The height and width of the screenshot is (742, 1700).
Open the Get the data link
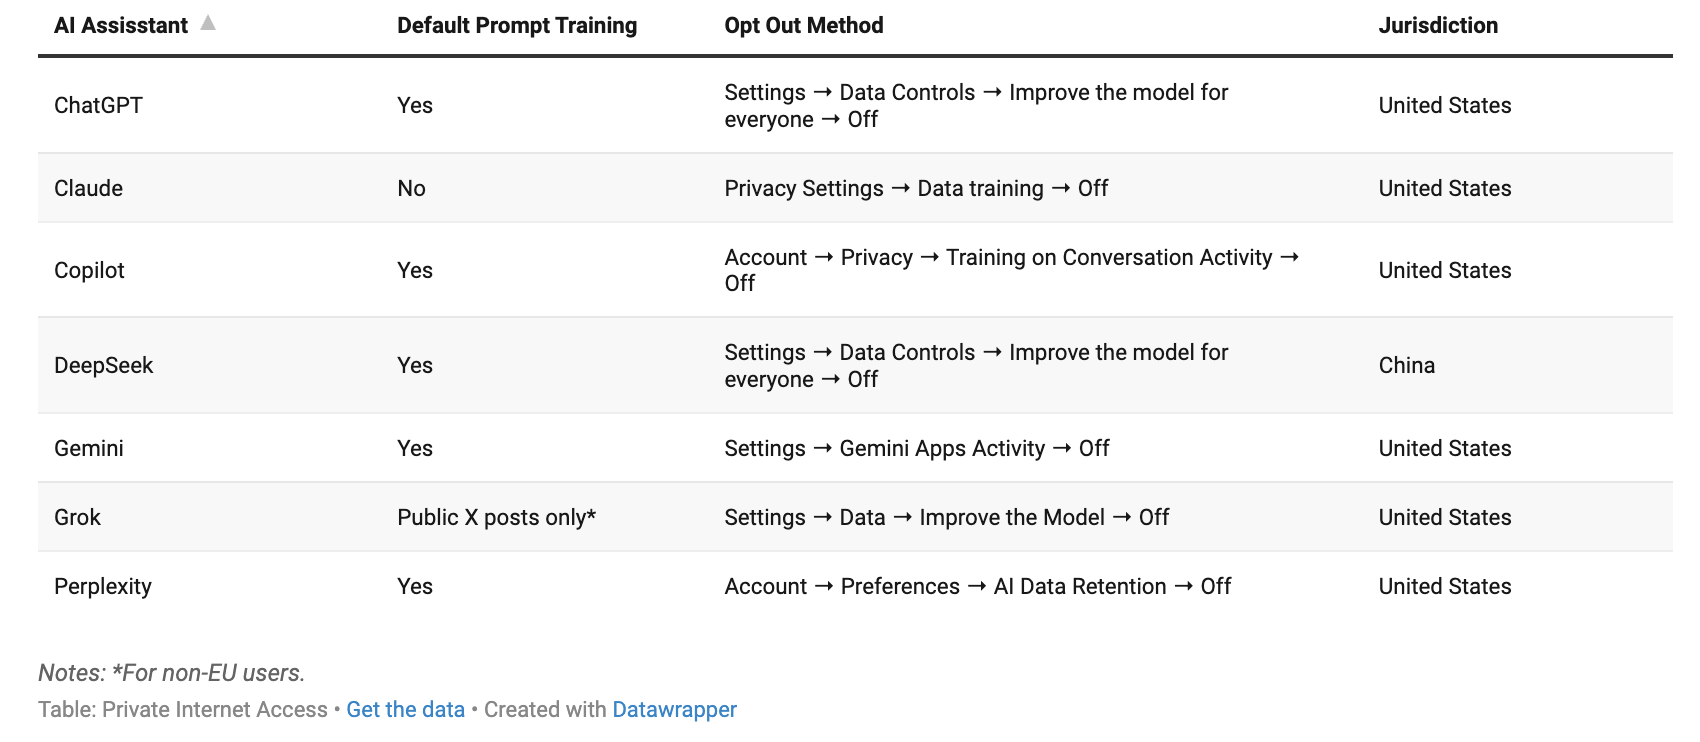[x=405, y=709]
